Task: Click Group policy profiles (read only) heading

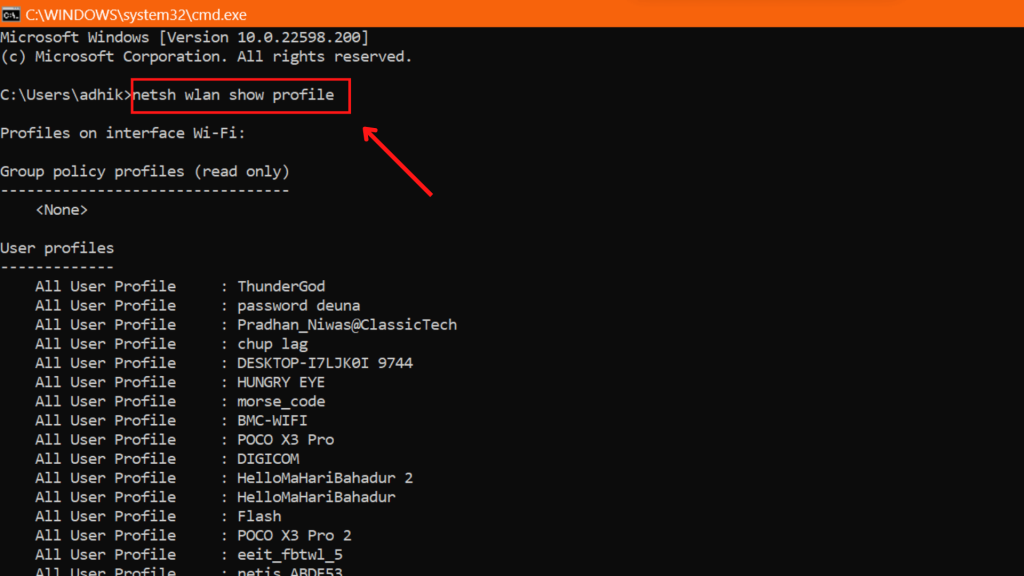Action: point(145,172)
